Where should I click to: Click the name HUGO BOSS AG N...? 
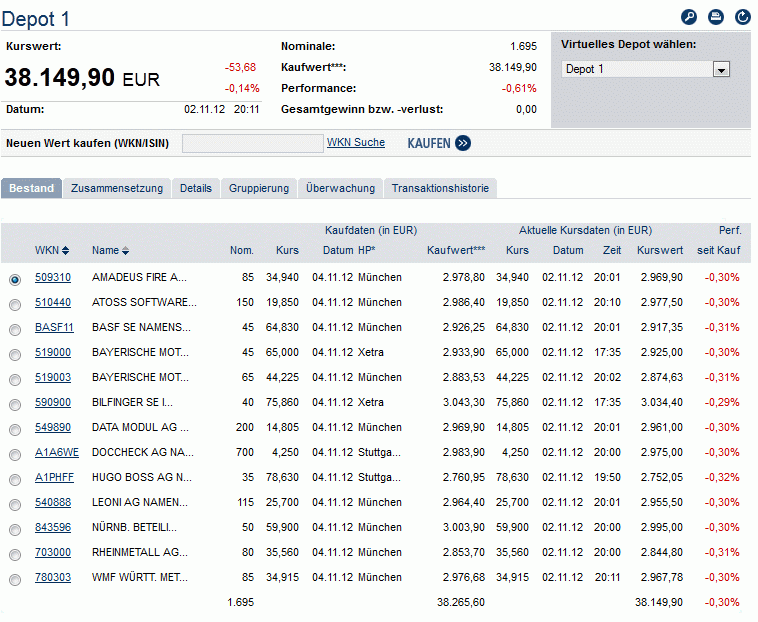(142, 477)
